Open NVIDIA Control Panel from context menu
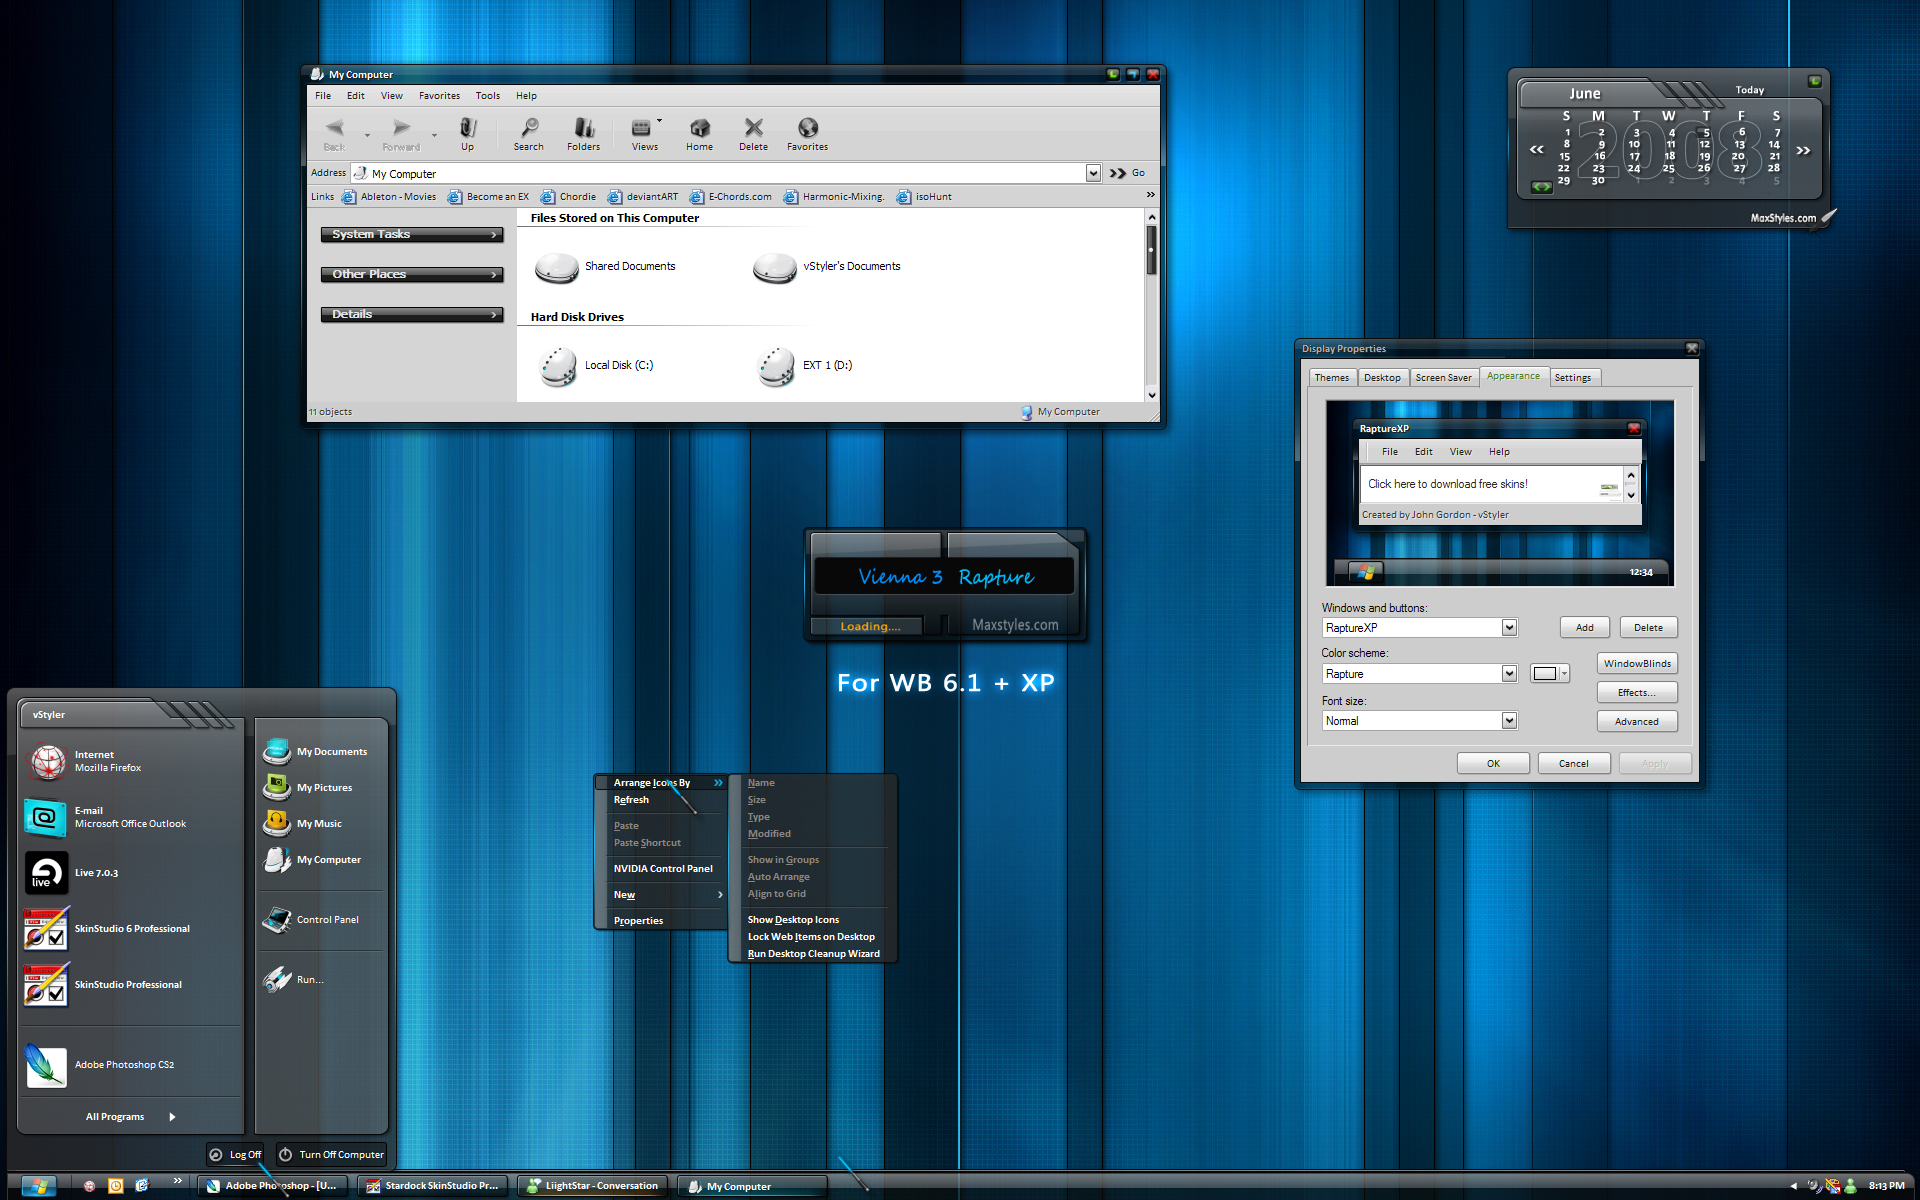 (663, 869)
